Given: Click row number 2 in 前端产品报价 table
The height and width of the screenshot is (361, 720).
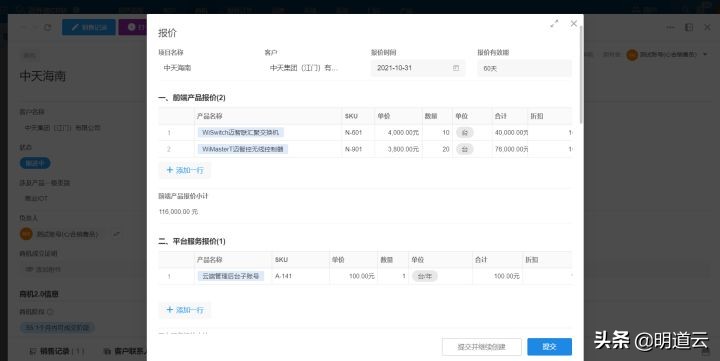Looking at the screenshot, I should pyautogui.click(x=169, y=149).
